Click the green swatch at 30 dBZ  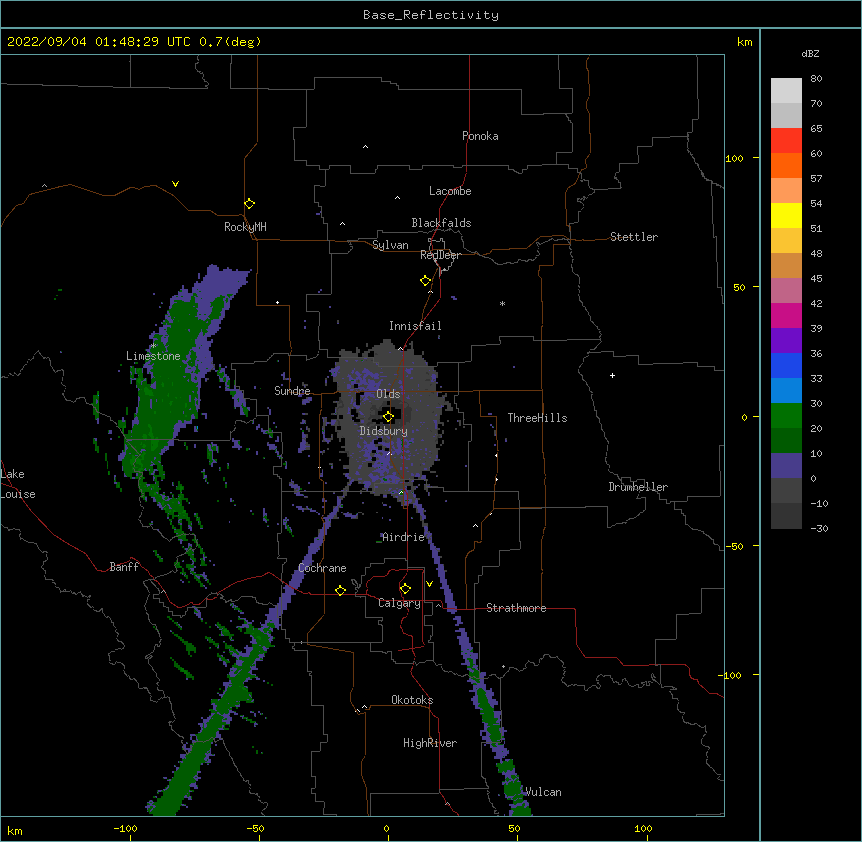tap(786, 416)
